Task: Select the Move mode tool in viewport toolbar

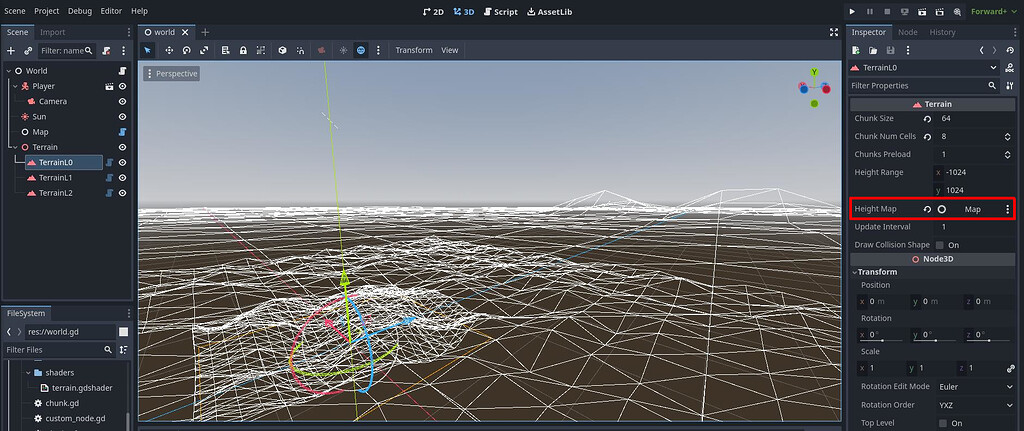Action: tap(168, 50)
